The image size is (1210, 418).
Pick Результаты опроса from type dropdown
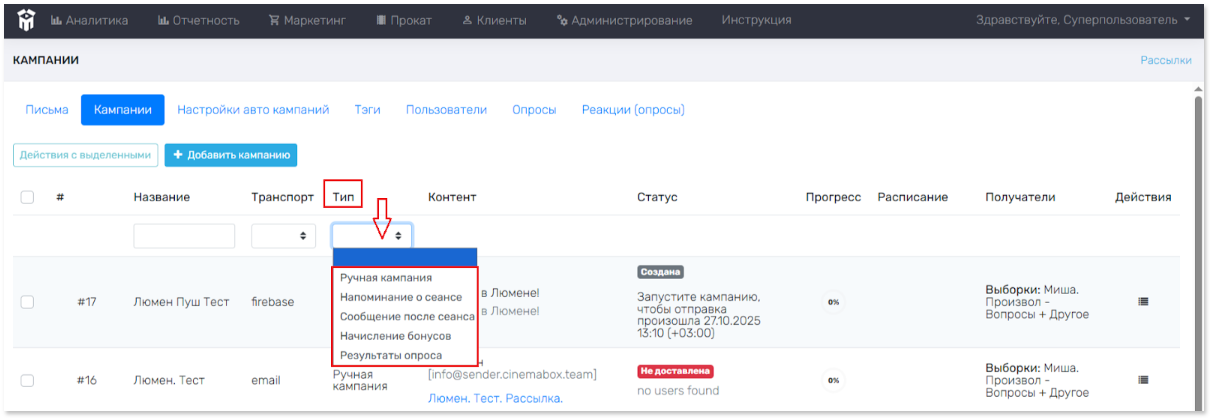391,355
